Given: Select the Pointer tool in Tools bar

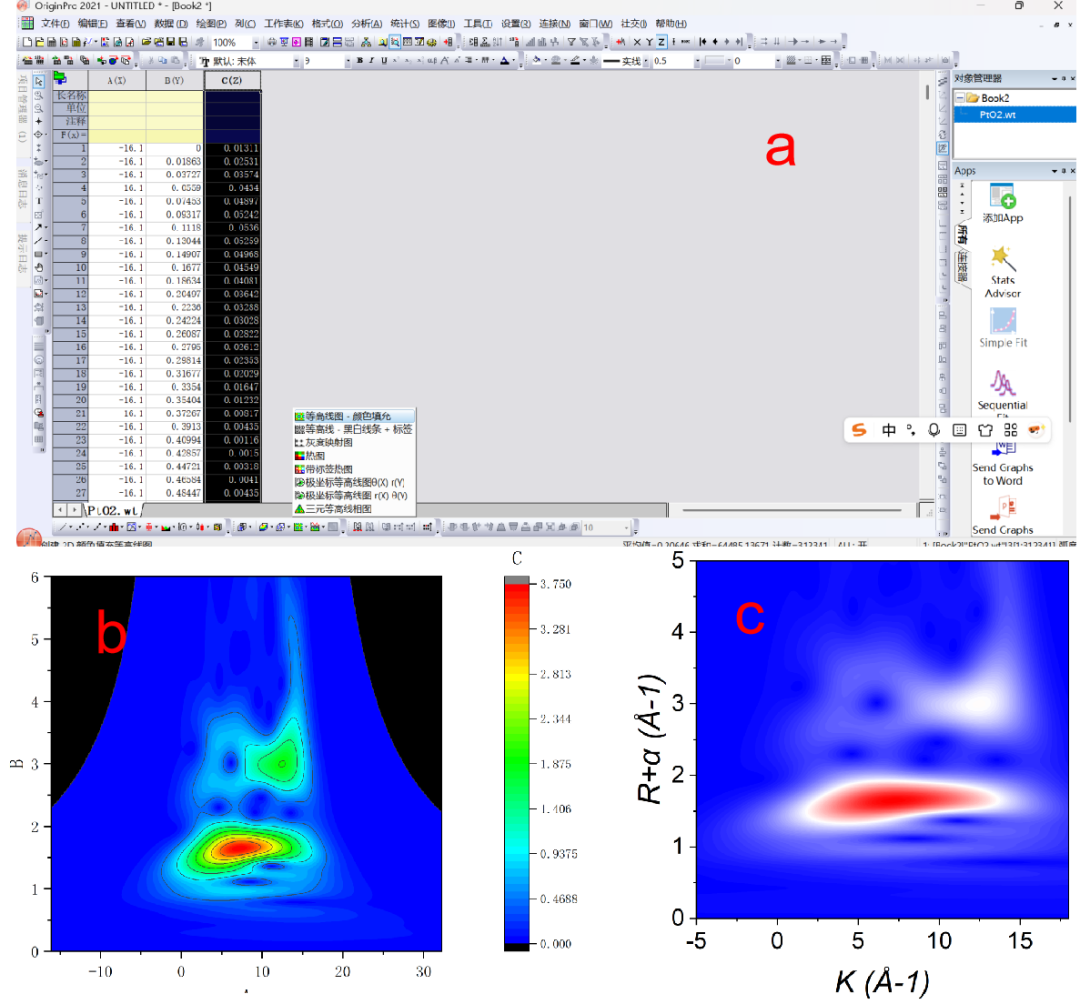Looking at the screenshot, I should [39, 81].
